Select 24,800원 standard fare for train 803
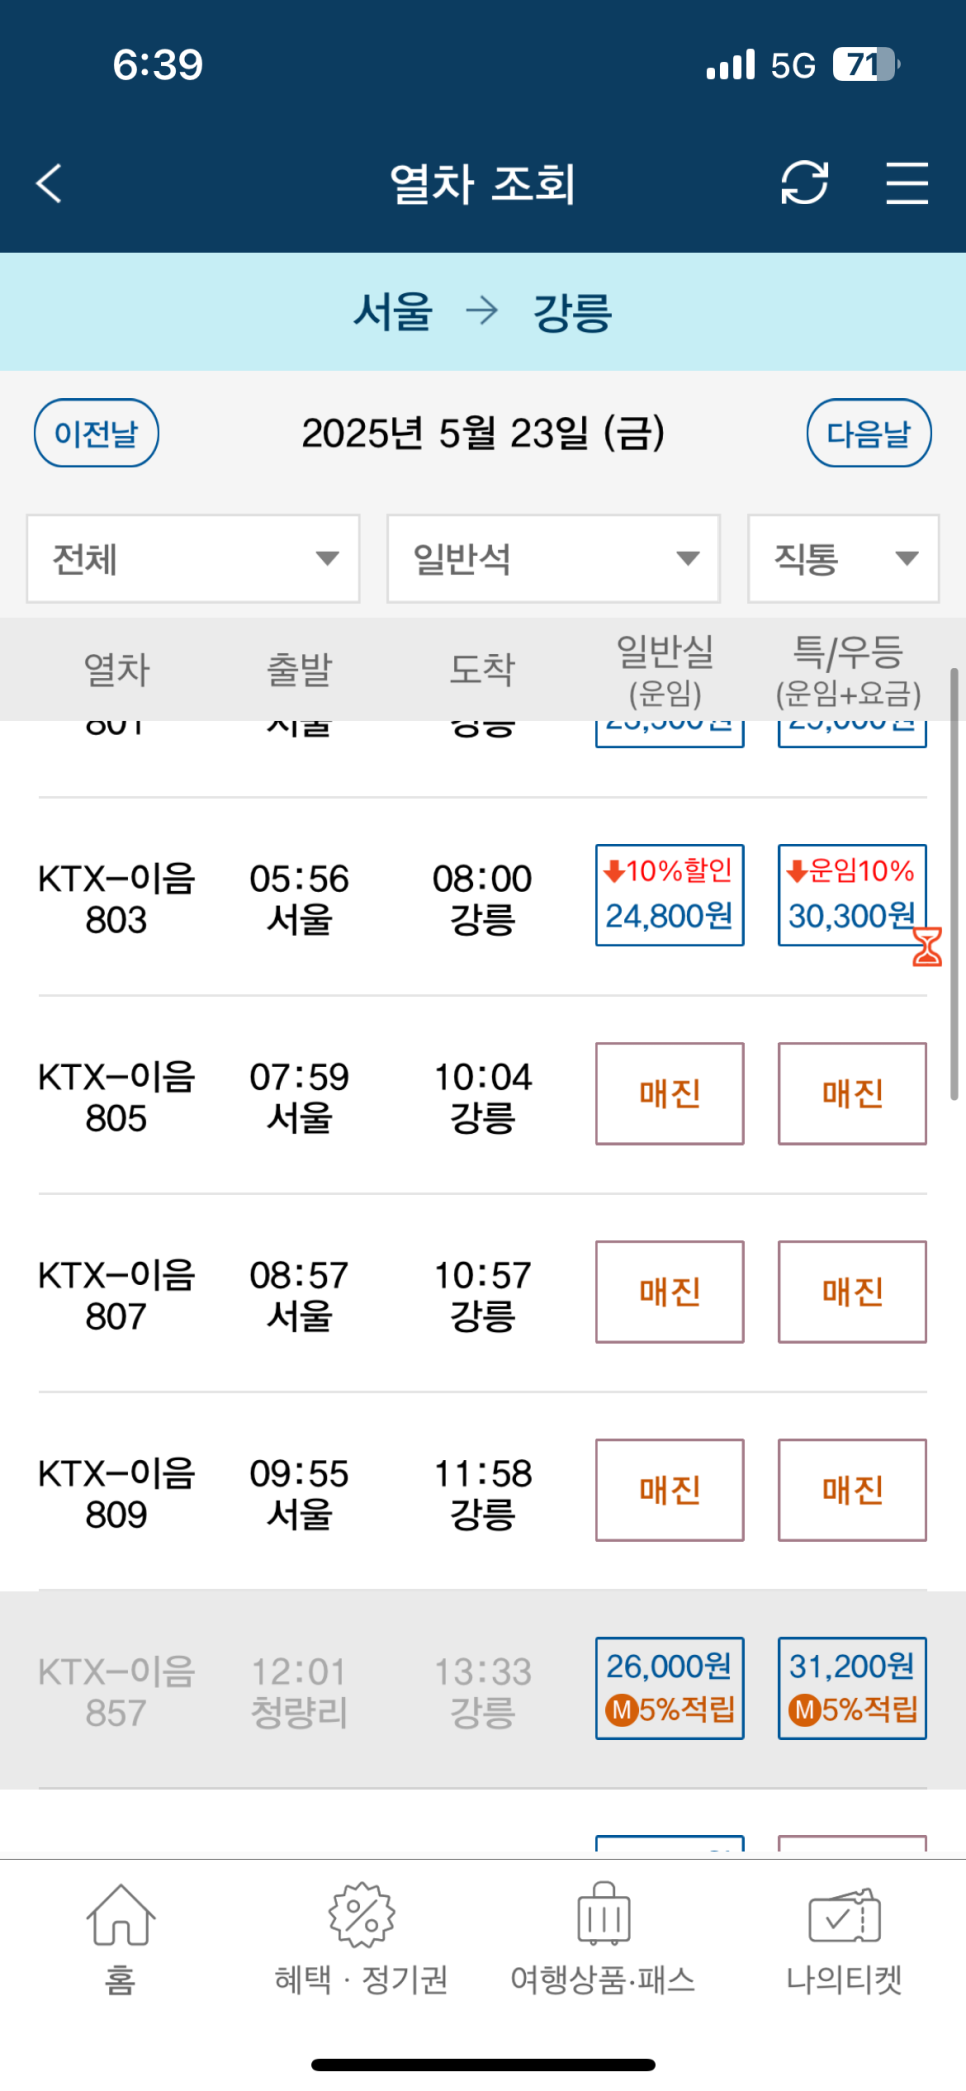 click(x=670, y=895)
